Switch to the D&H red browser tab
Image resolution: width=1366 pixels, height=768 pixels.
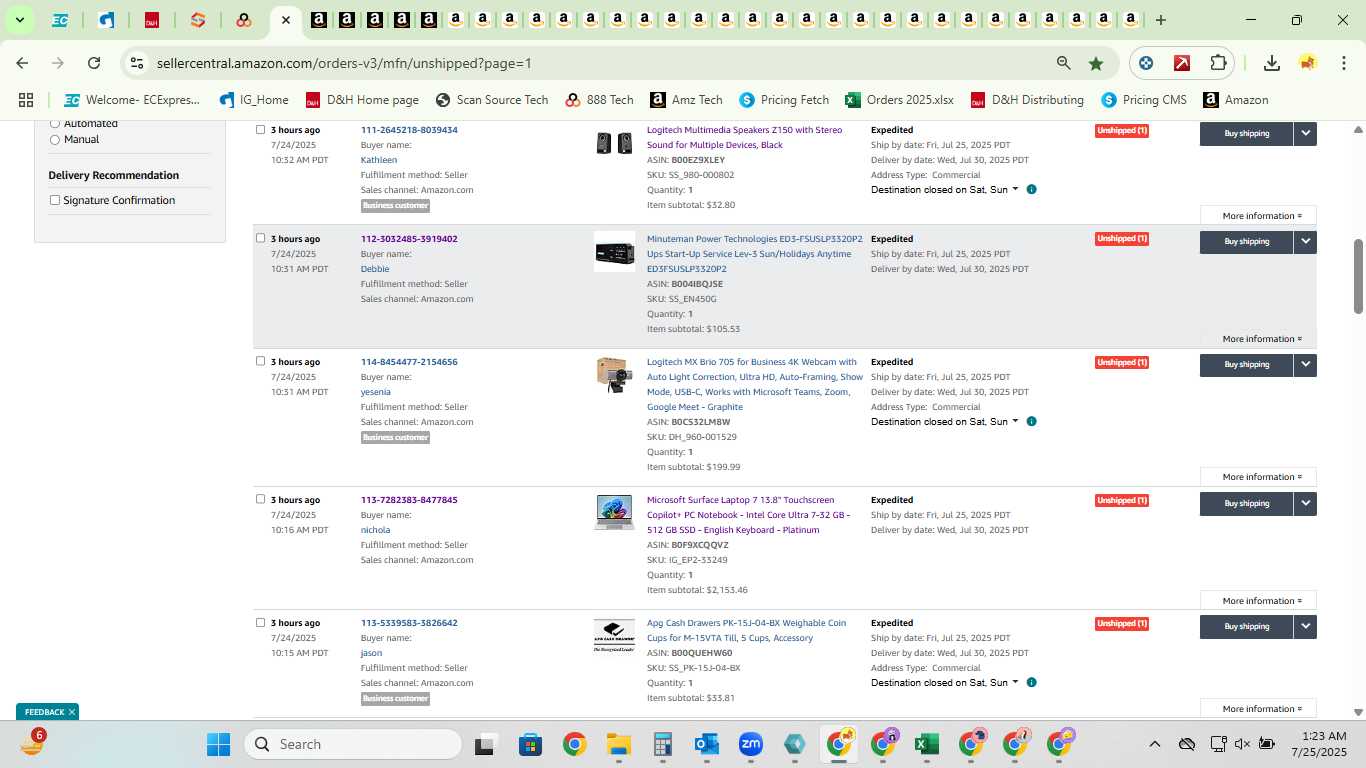pos(152,20)
